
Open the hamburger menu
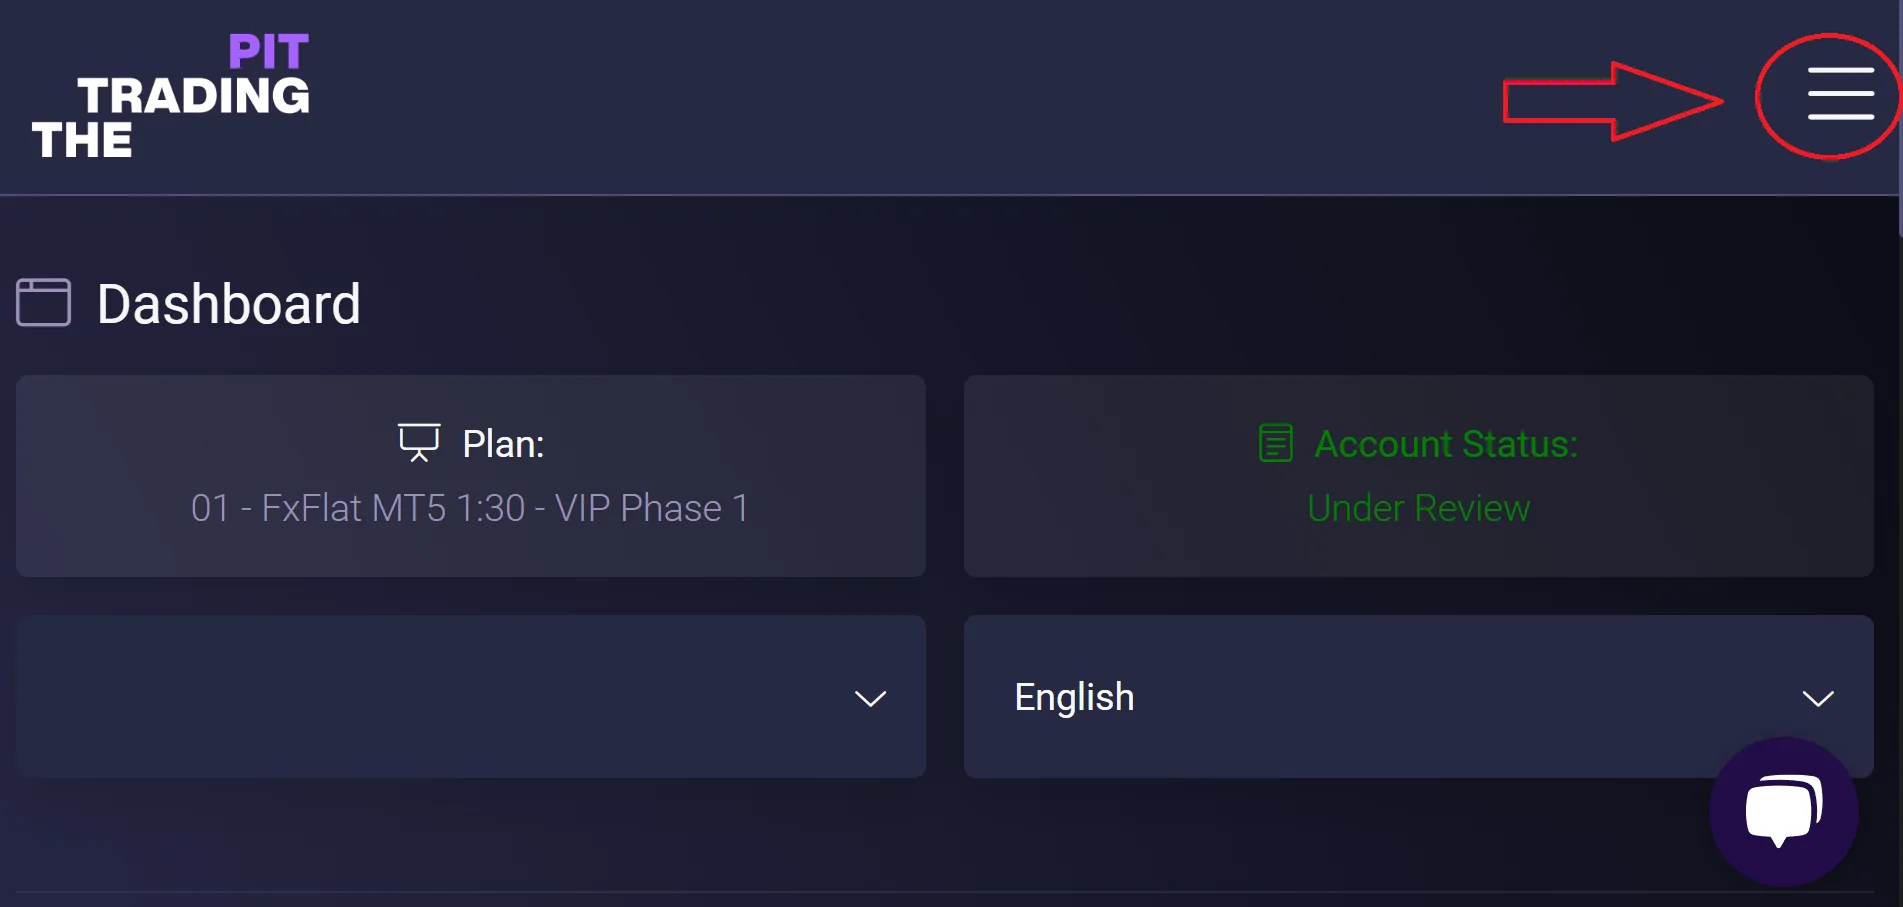pyautogui.click(x=1840, y=94)
